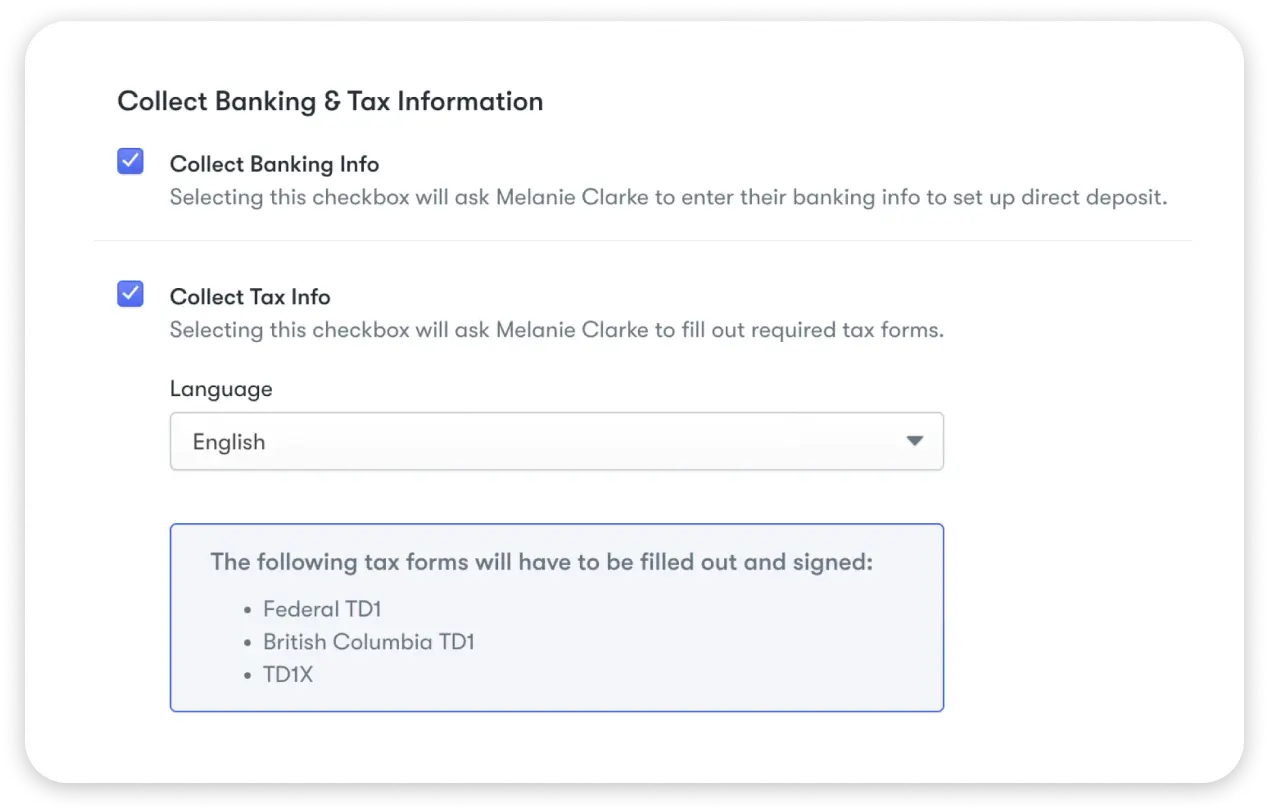
Task: Select the "TD1X" list item
Action: (x=288, y=675)
